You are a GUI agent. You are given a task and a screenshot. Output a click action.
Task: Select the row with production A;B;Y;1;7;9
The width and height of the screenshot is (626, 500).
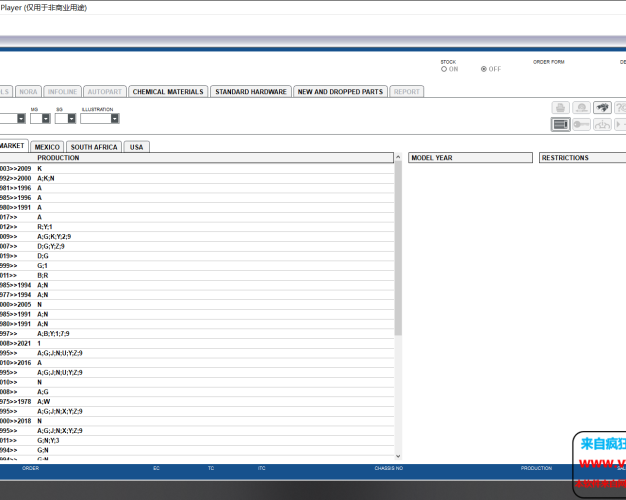[197, 334]
